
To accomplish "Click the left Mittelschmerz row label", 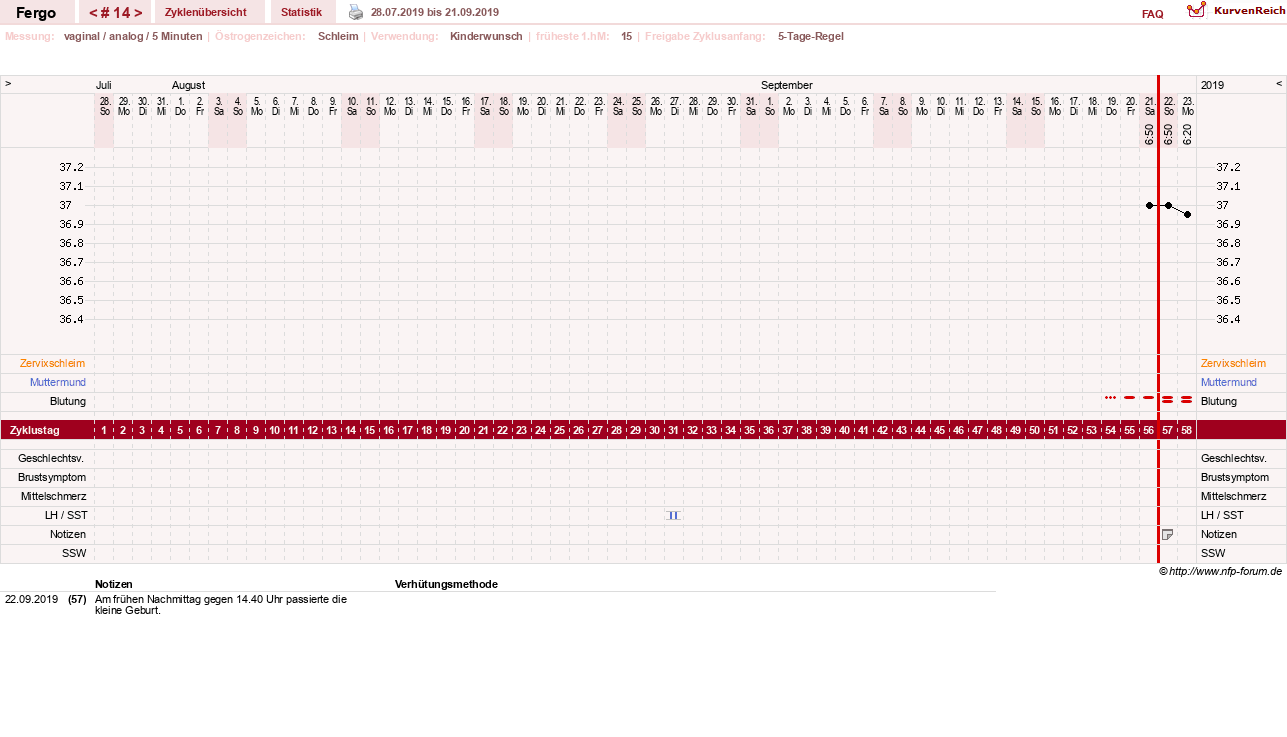I will (x=53, y=496).
